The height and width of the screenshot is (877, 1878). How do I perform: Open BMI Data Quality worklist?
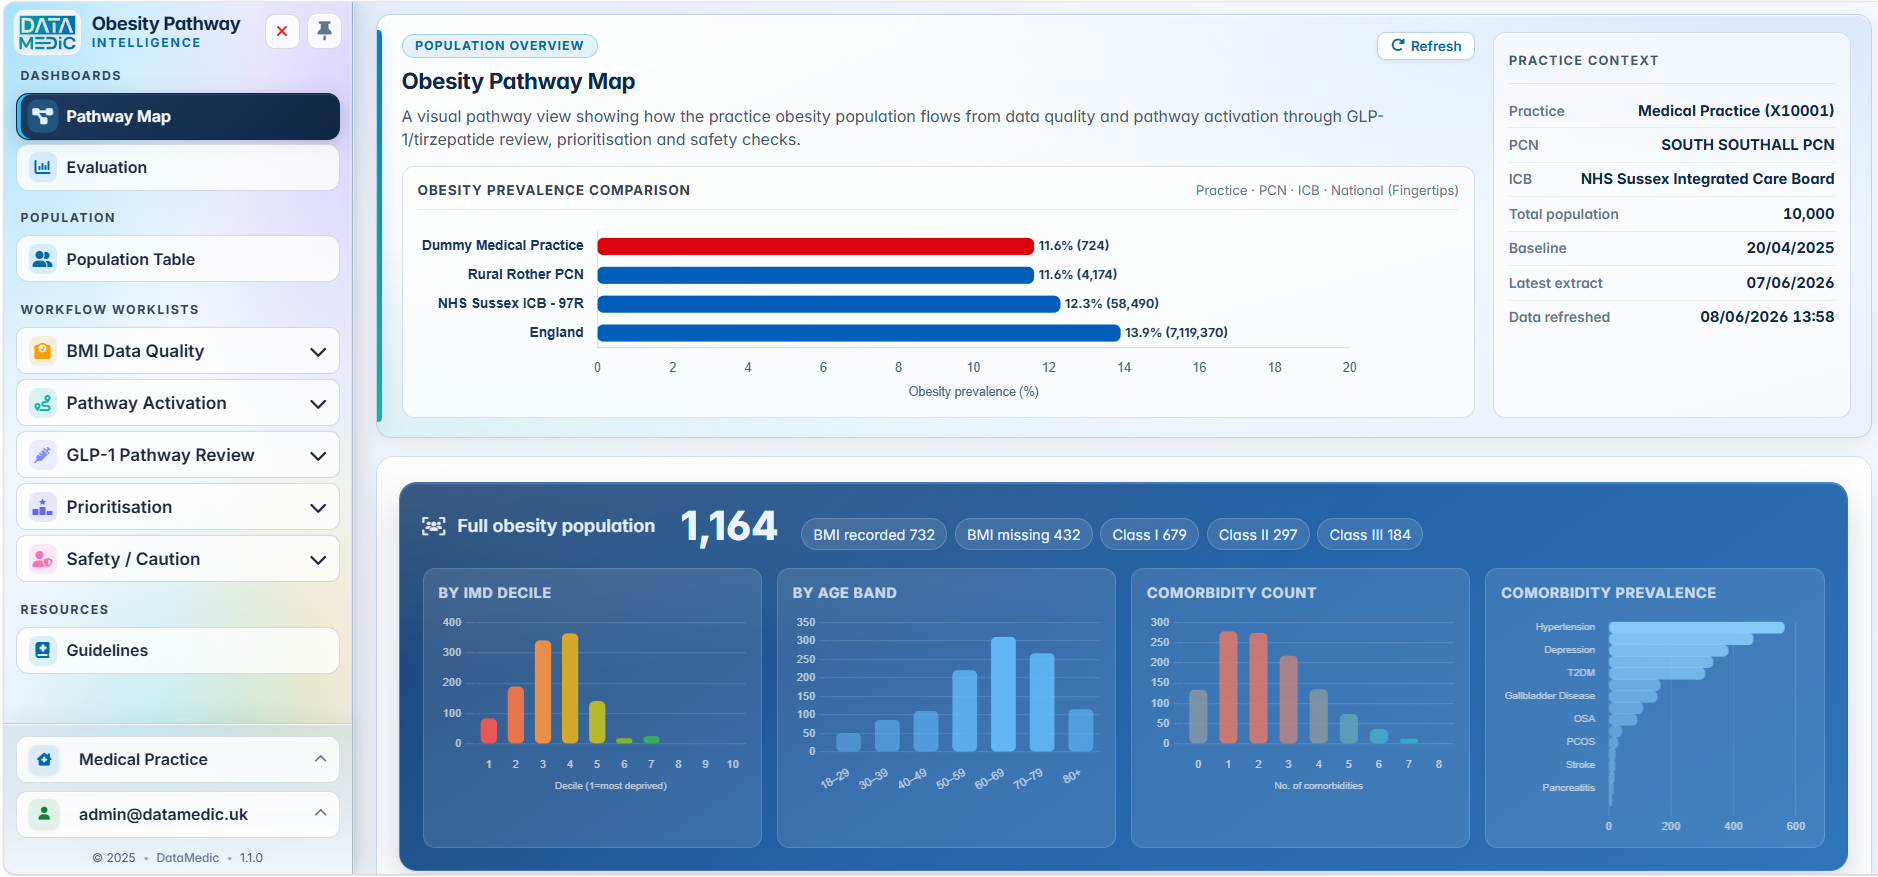point(178,351)
